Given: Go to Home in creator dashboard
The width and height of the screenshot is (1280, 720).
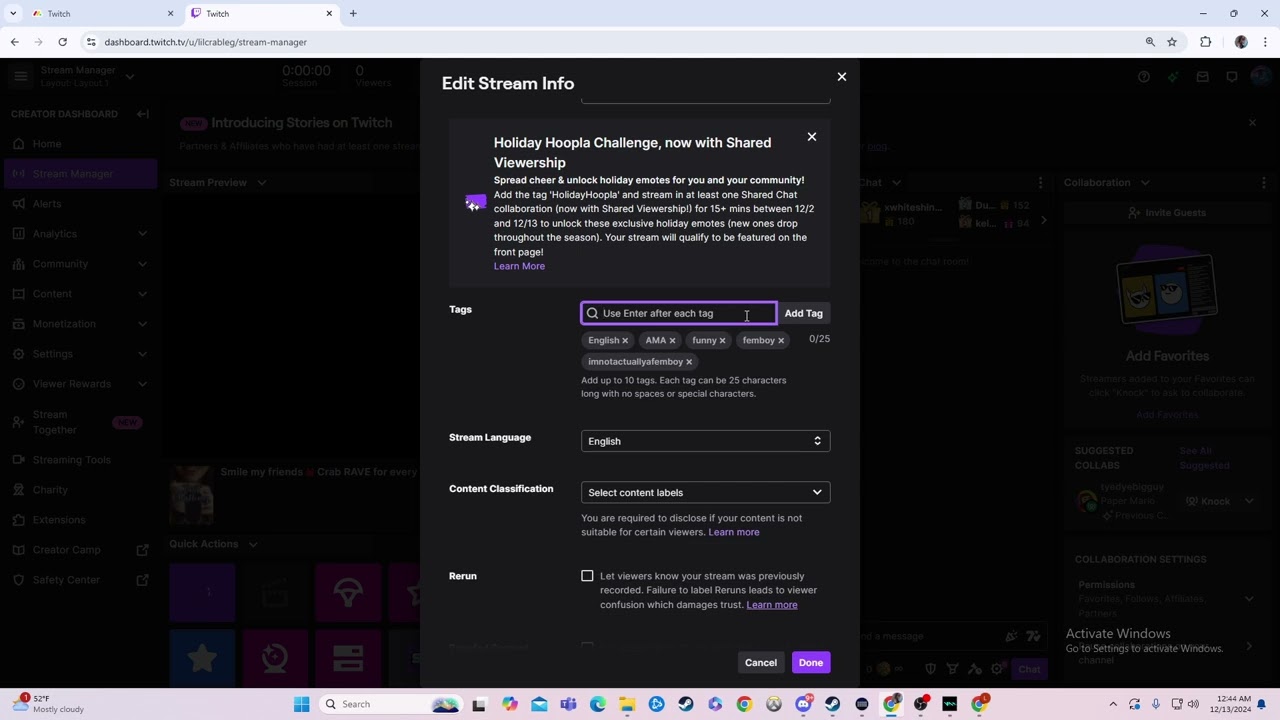Looking at the screenshot, I should [x=78, y=144].
